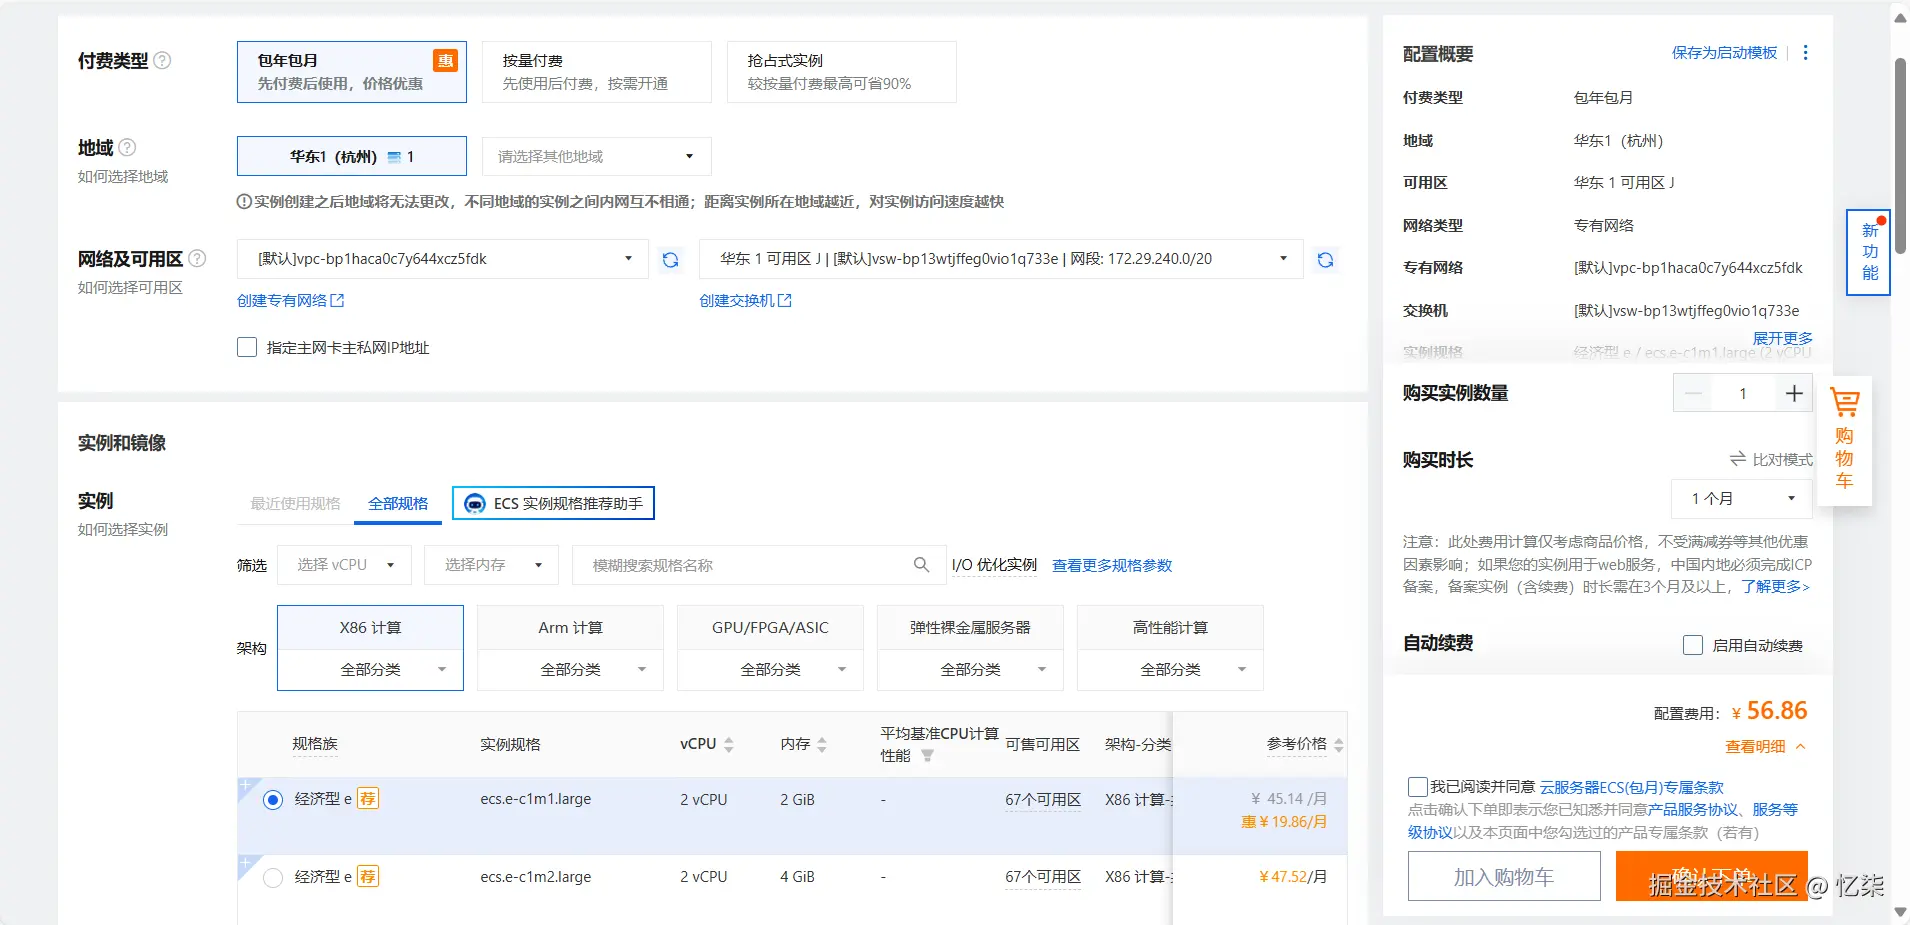
Task: Choose 包年包月 billing type
Action: [x=352, y=72]
